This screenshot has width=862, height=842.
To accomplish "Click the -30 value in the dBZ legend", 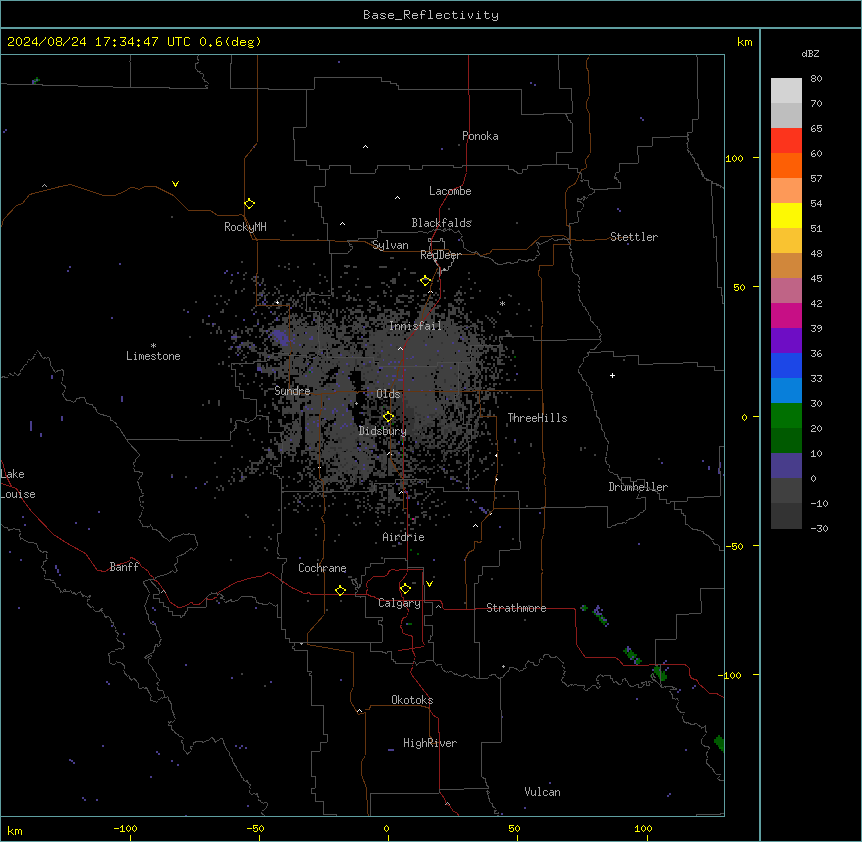I will tap(819, 528).
